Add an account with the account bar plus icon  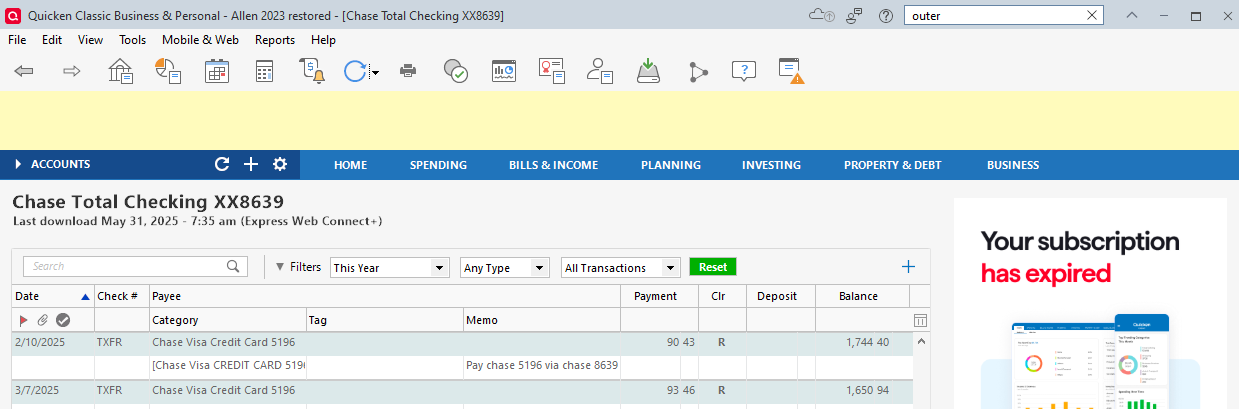click(251, 165)
